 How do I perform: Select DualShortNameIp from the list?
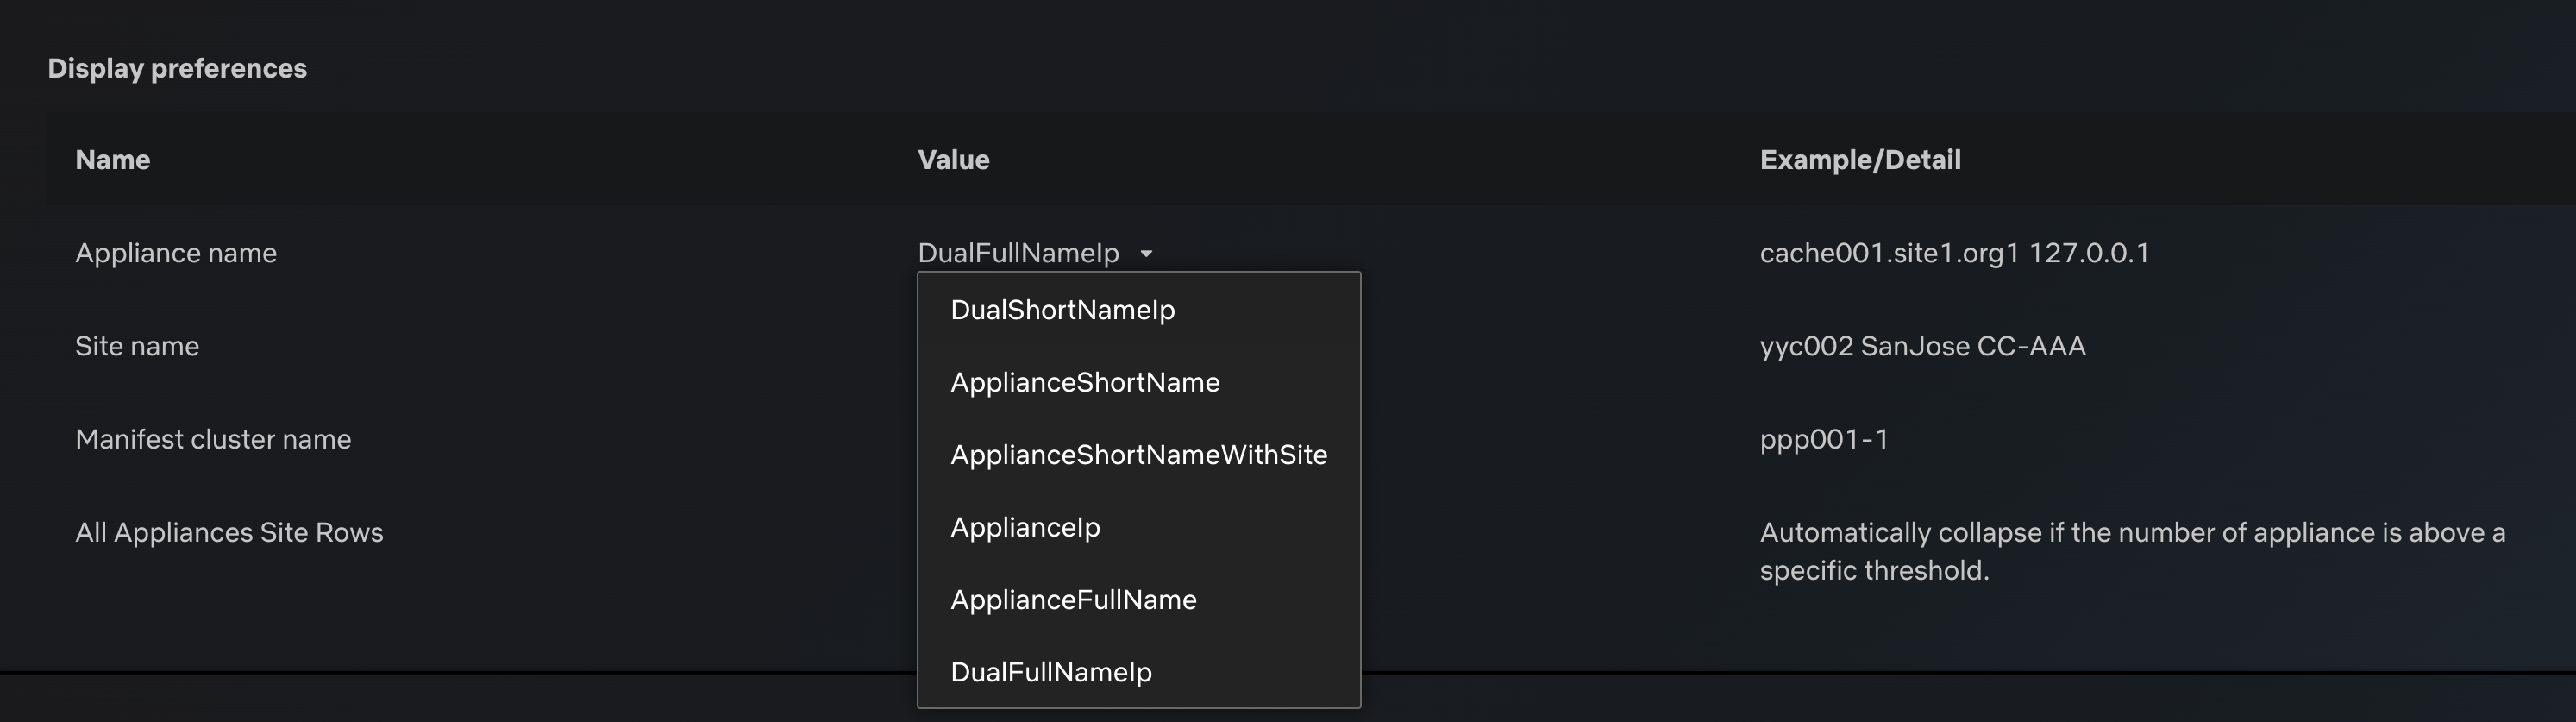click(x=1062, y=310)
